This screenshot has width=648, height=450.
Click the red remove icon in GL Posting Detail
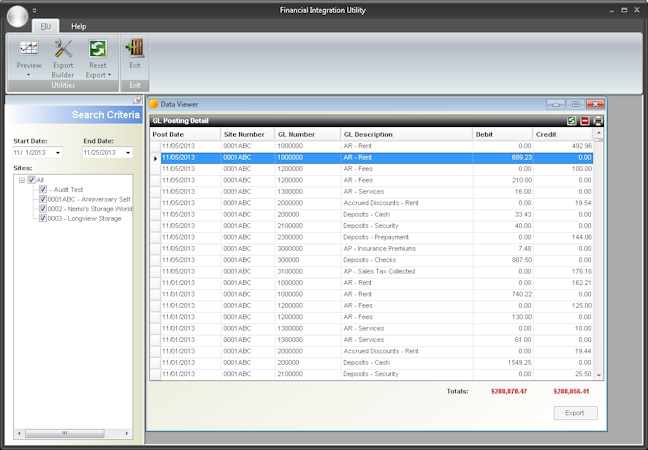[585, 121]
